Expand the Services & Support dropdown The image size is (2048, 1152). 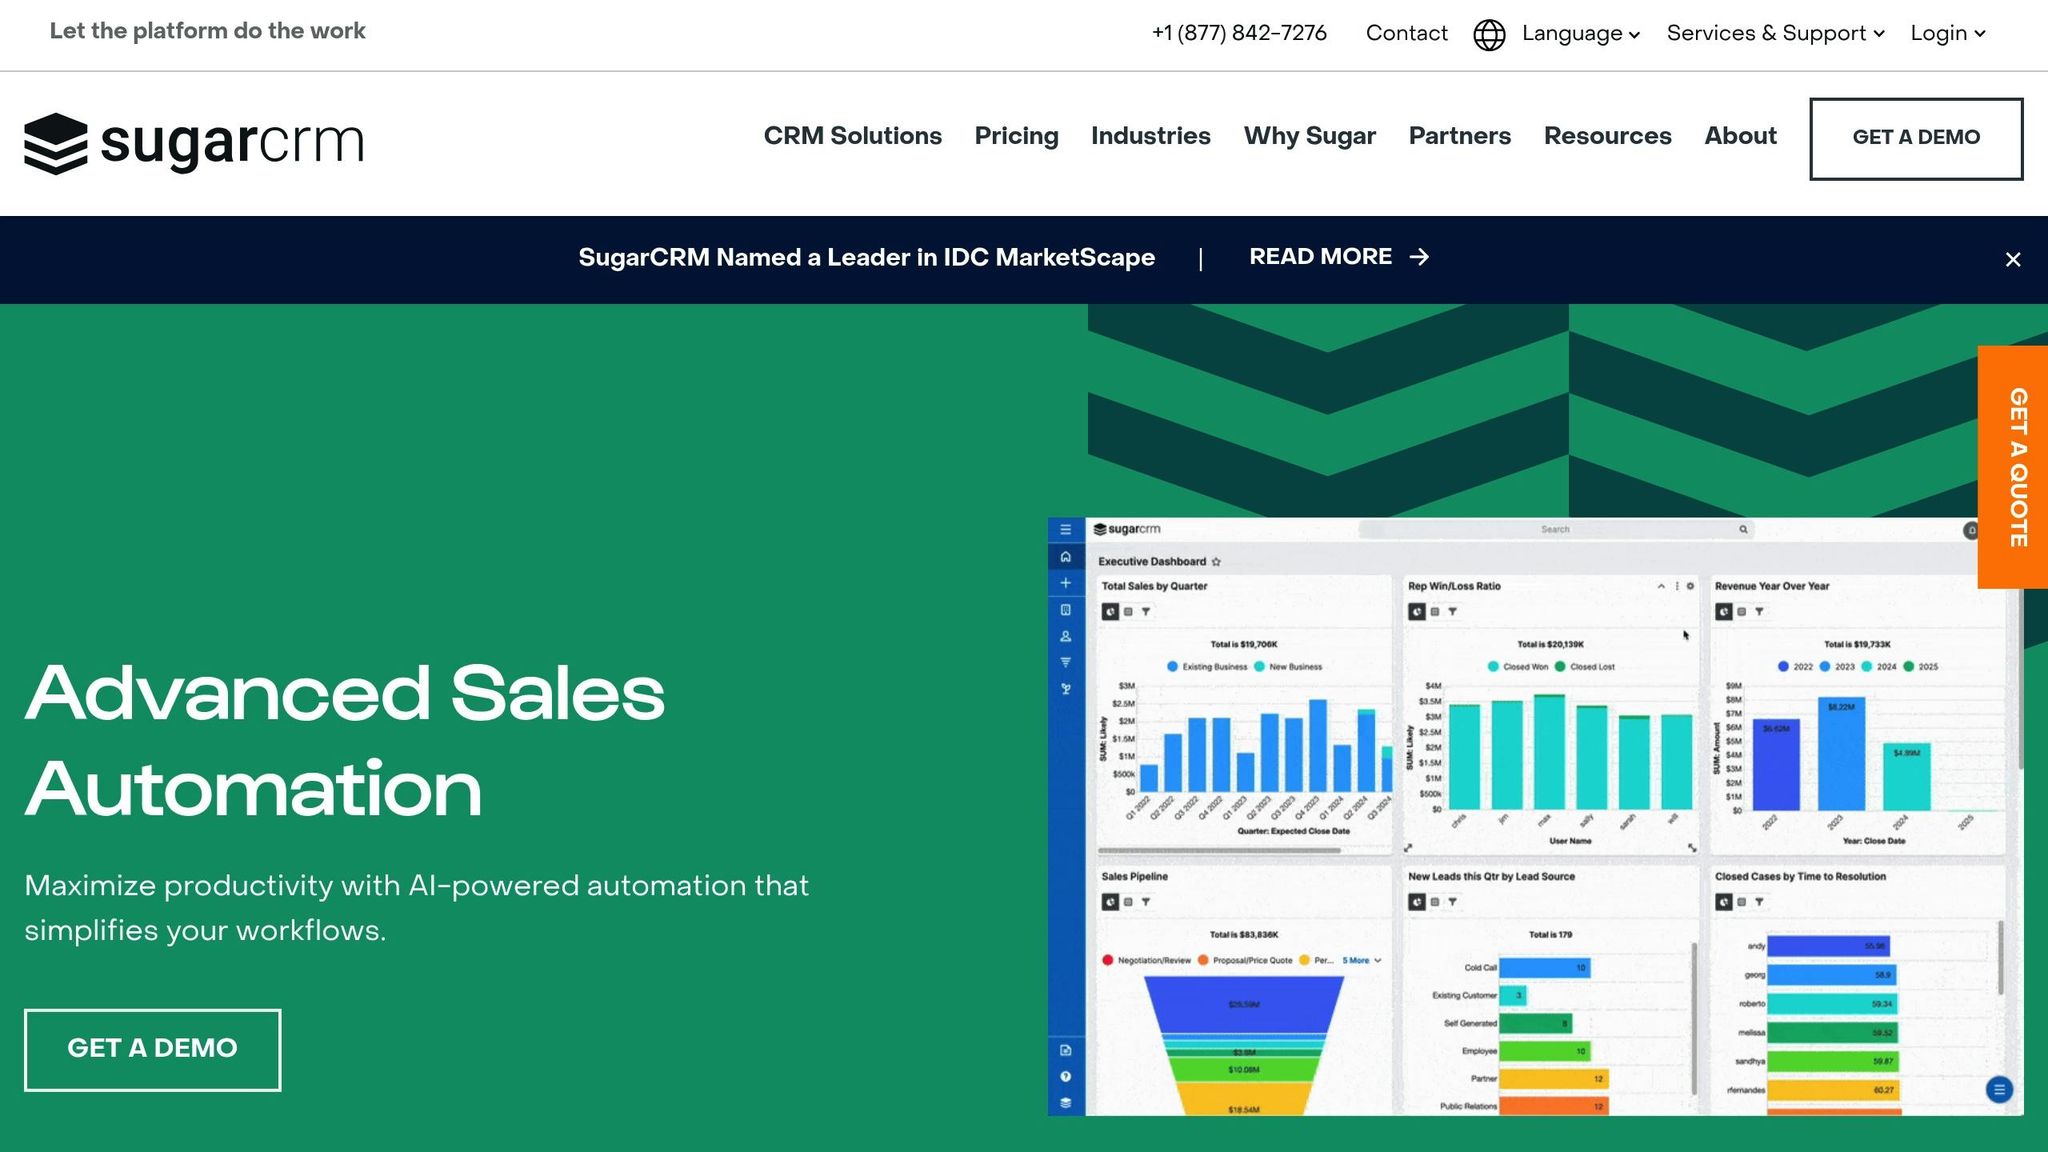click(1776, 34)
